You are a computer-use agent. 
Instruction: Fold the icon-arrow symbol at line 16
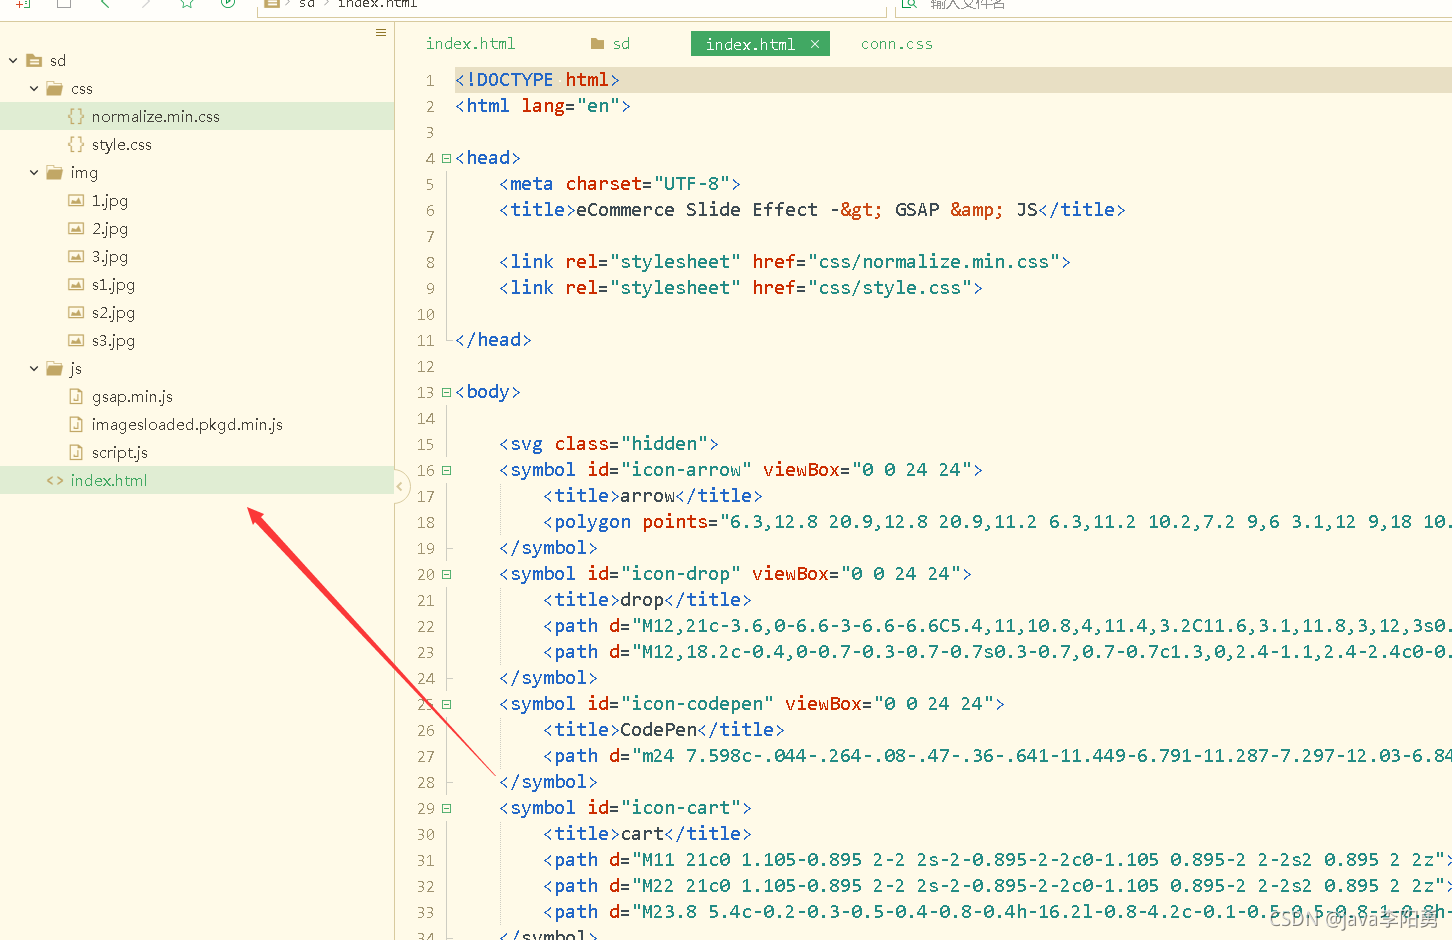446,470
